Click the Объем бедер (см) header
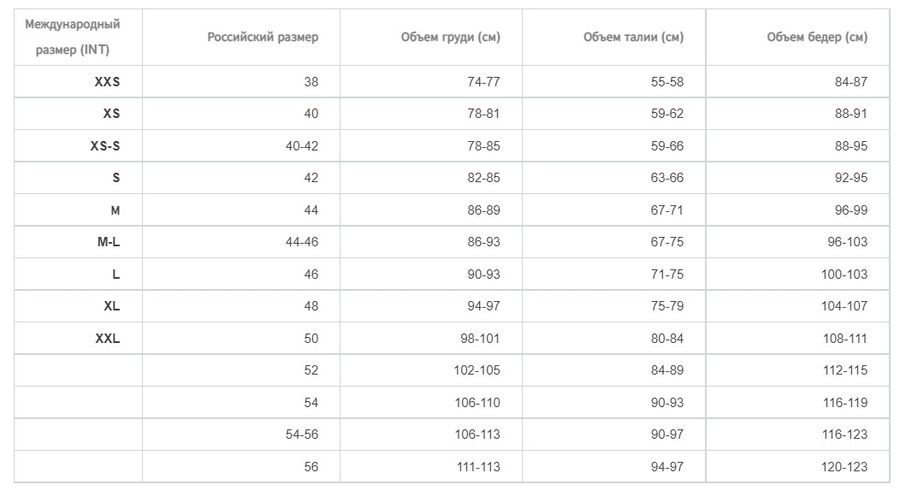This screenshot has width=900, height=490. 817,37
